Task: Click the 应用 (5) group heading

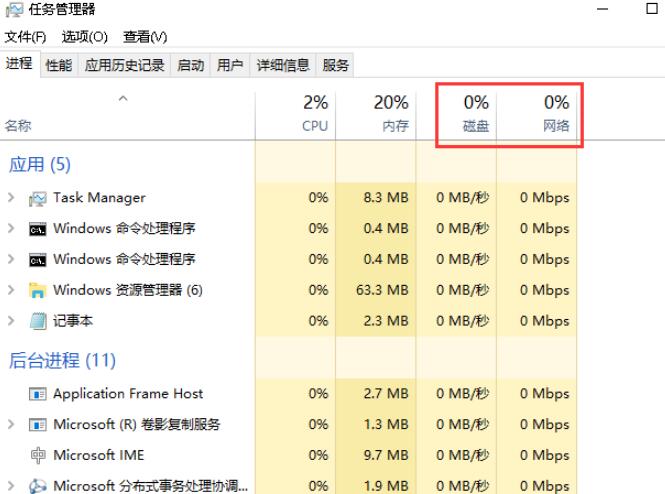Action: [40, 165]
